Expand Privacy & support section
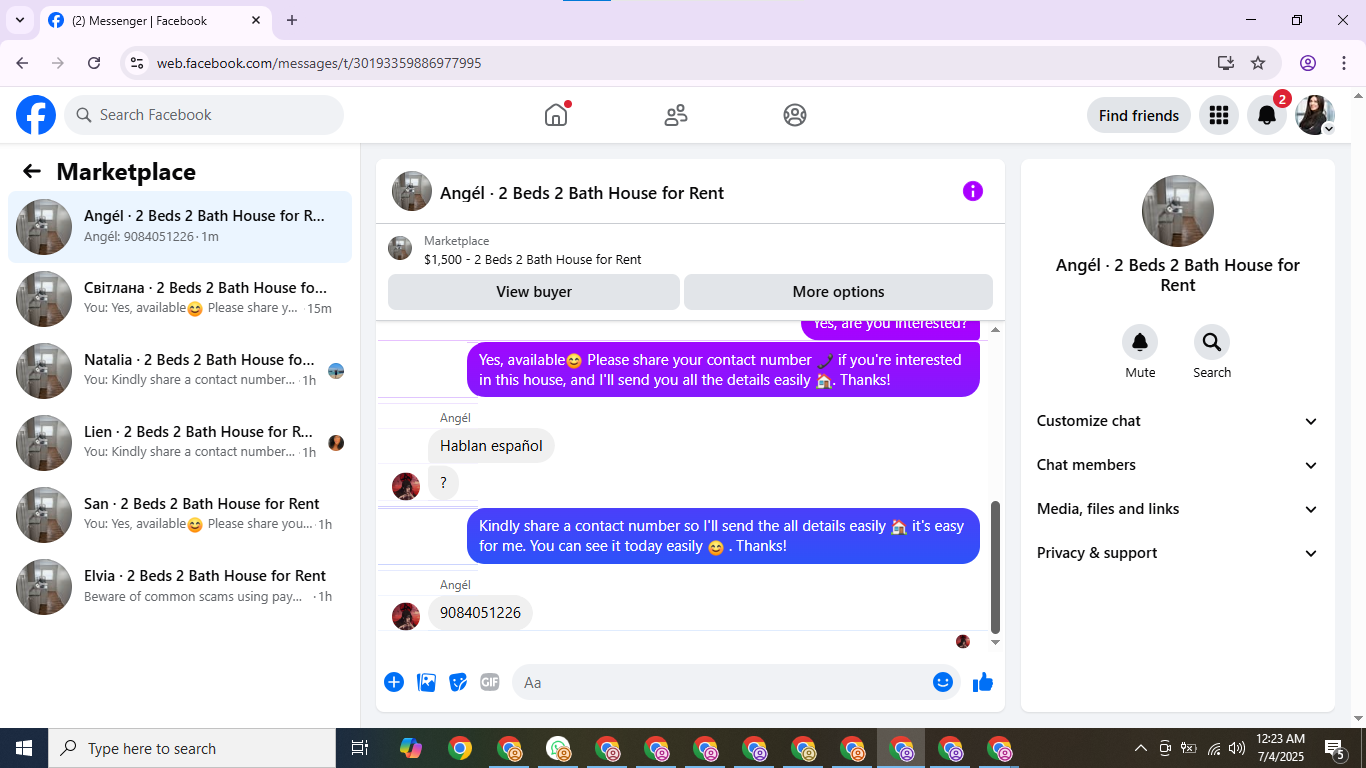The width and height of the screenshot is (1366, 768). click(x=1178, y=553)
